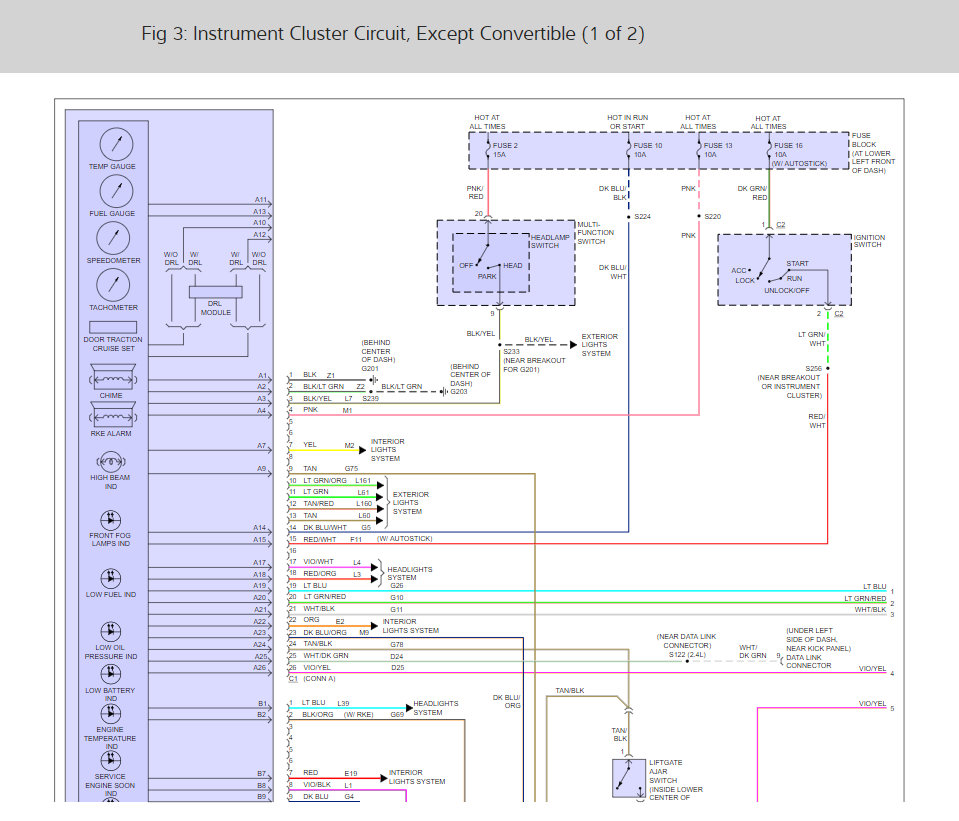Image resolution: width=959 pixels, height=821 pixels.
Task: Click the Hot In Run Or Start label
Action: pos(628,122)
